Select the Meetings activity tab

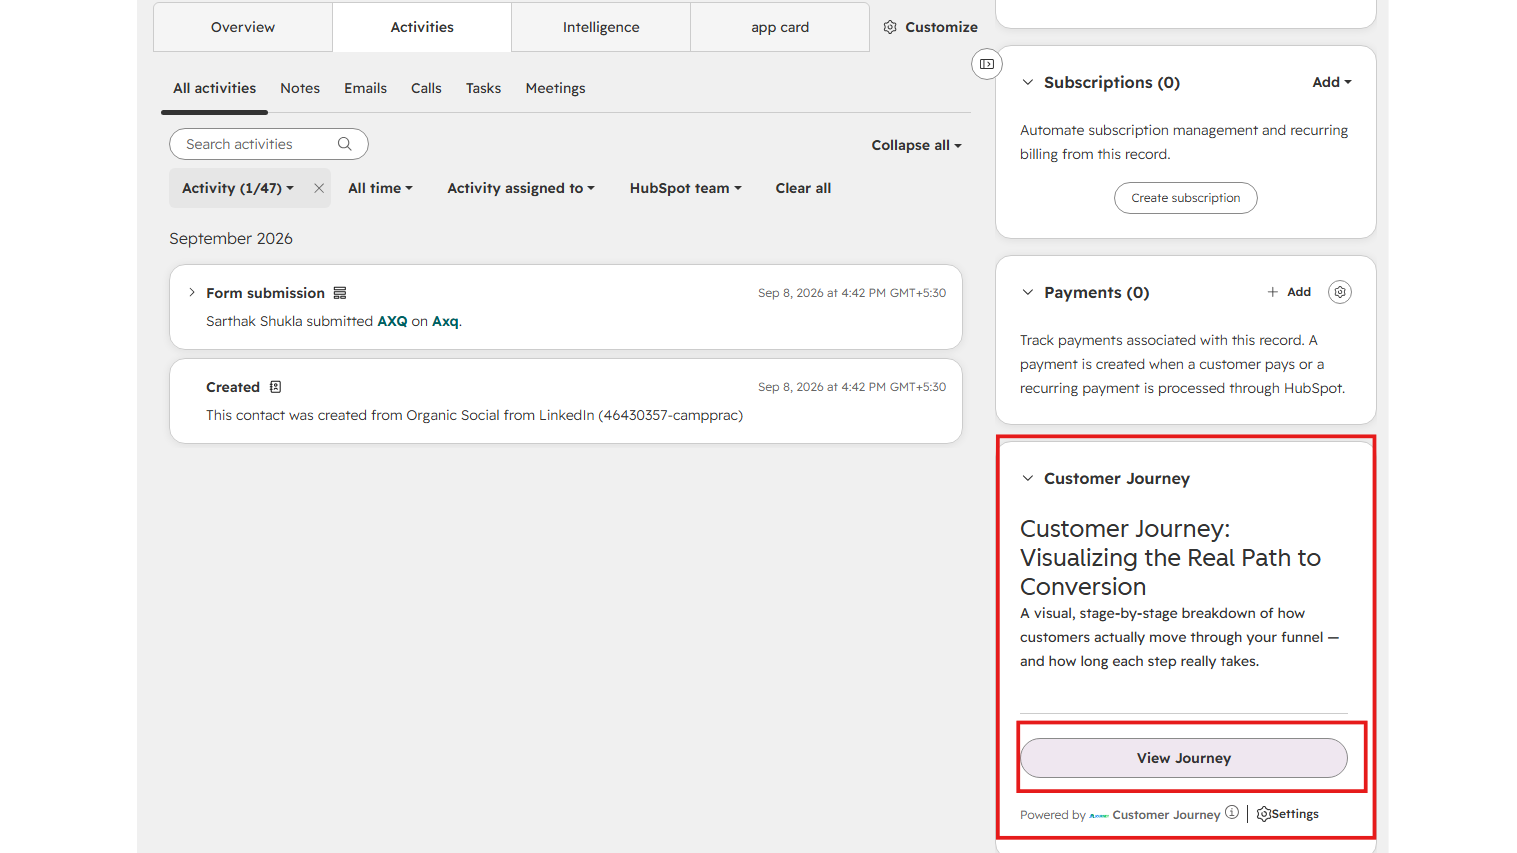(555, 88)
